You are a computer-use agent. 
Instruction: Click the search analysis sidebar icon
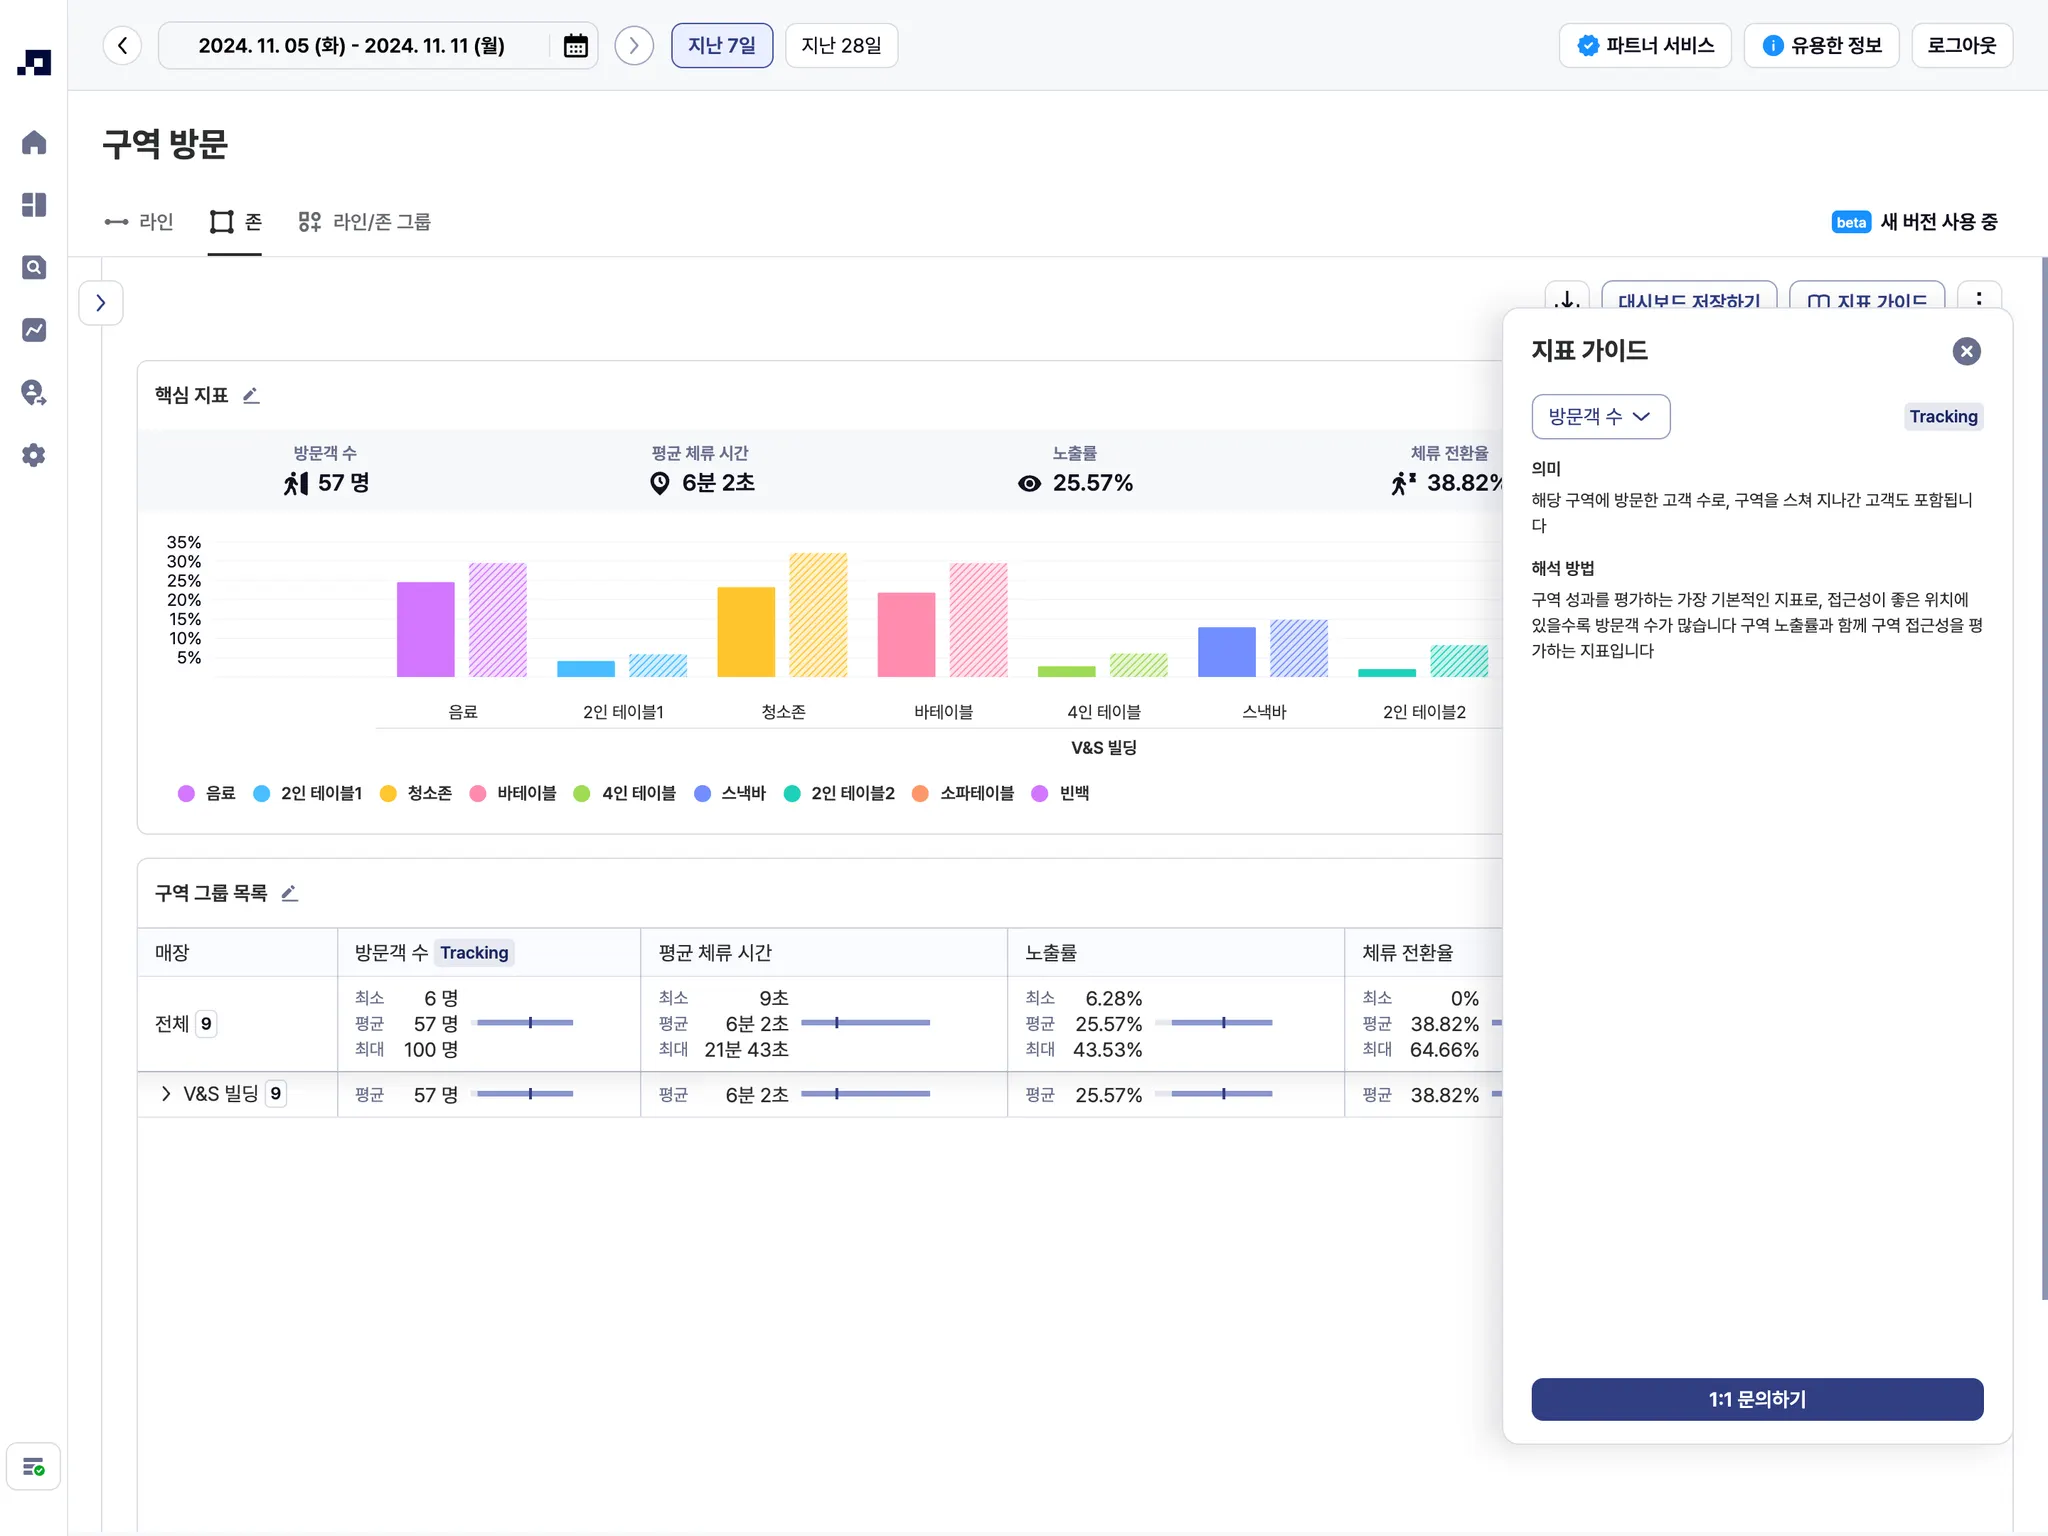click(x=34, y=267)
